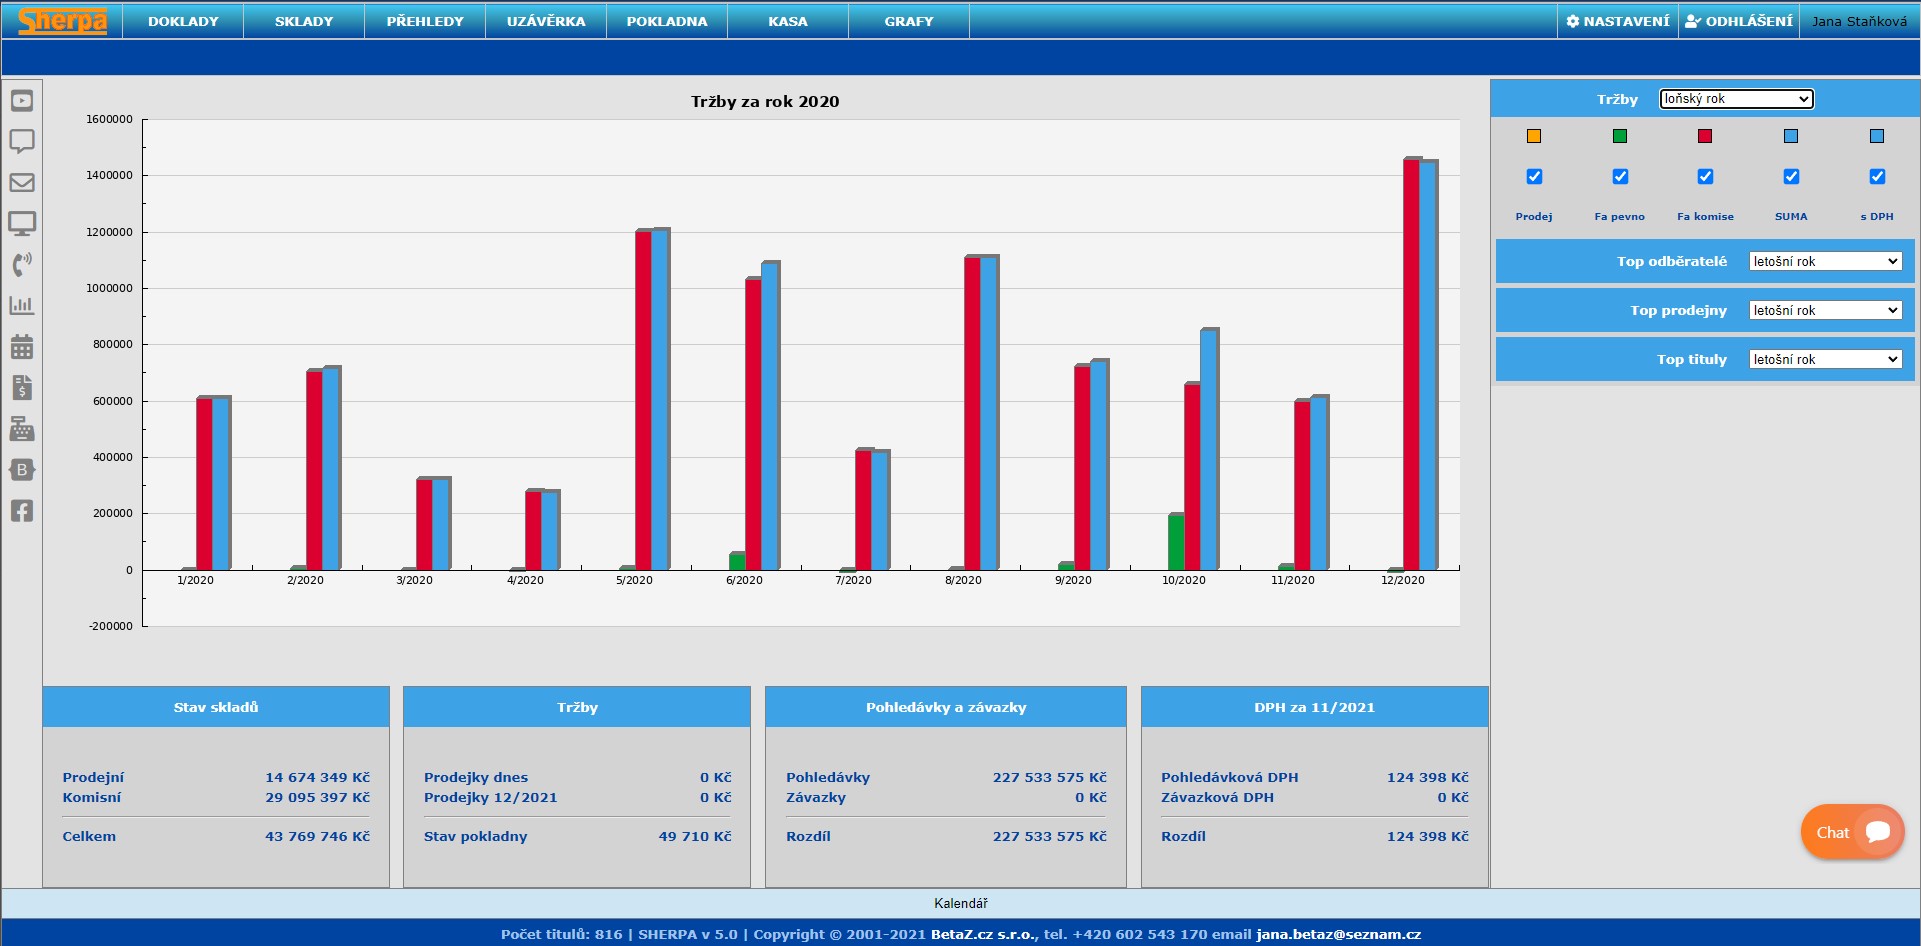1921x946 pixels.
Task: Open the Tržby period dropdown
Action: coord(1736,99)
